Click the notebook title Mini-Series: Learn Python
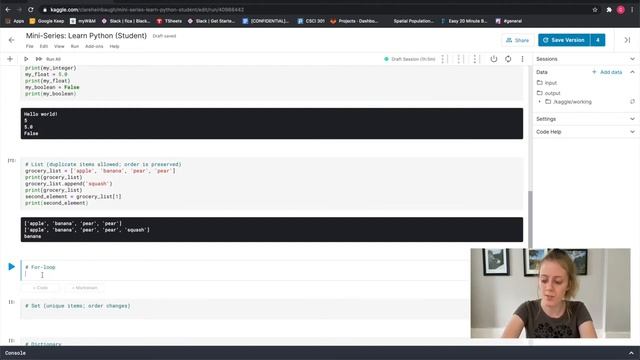 click(86, 36)
